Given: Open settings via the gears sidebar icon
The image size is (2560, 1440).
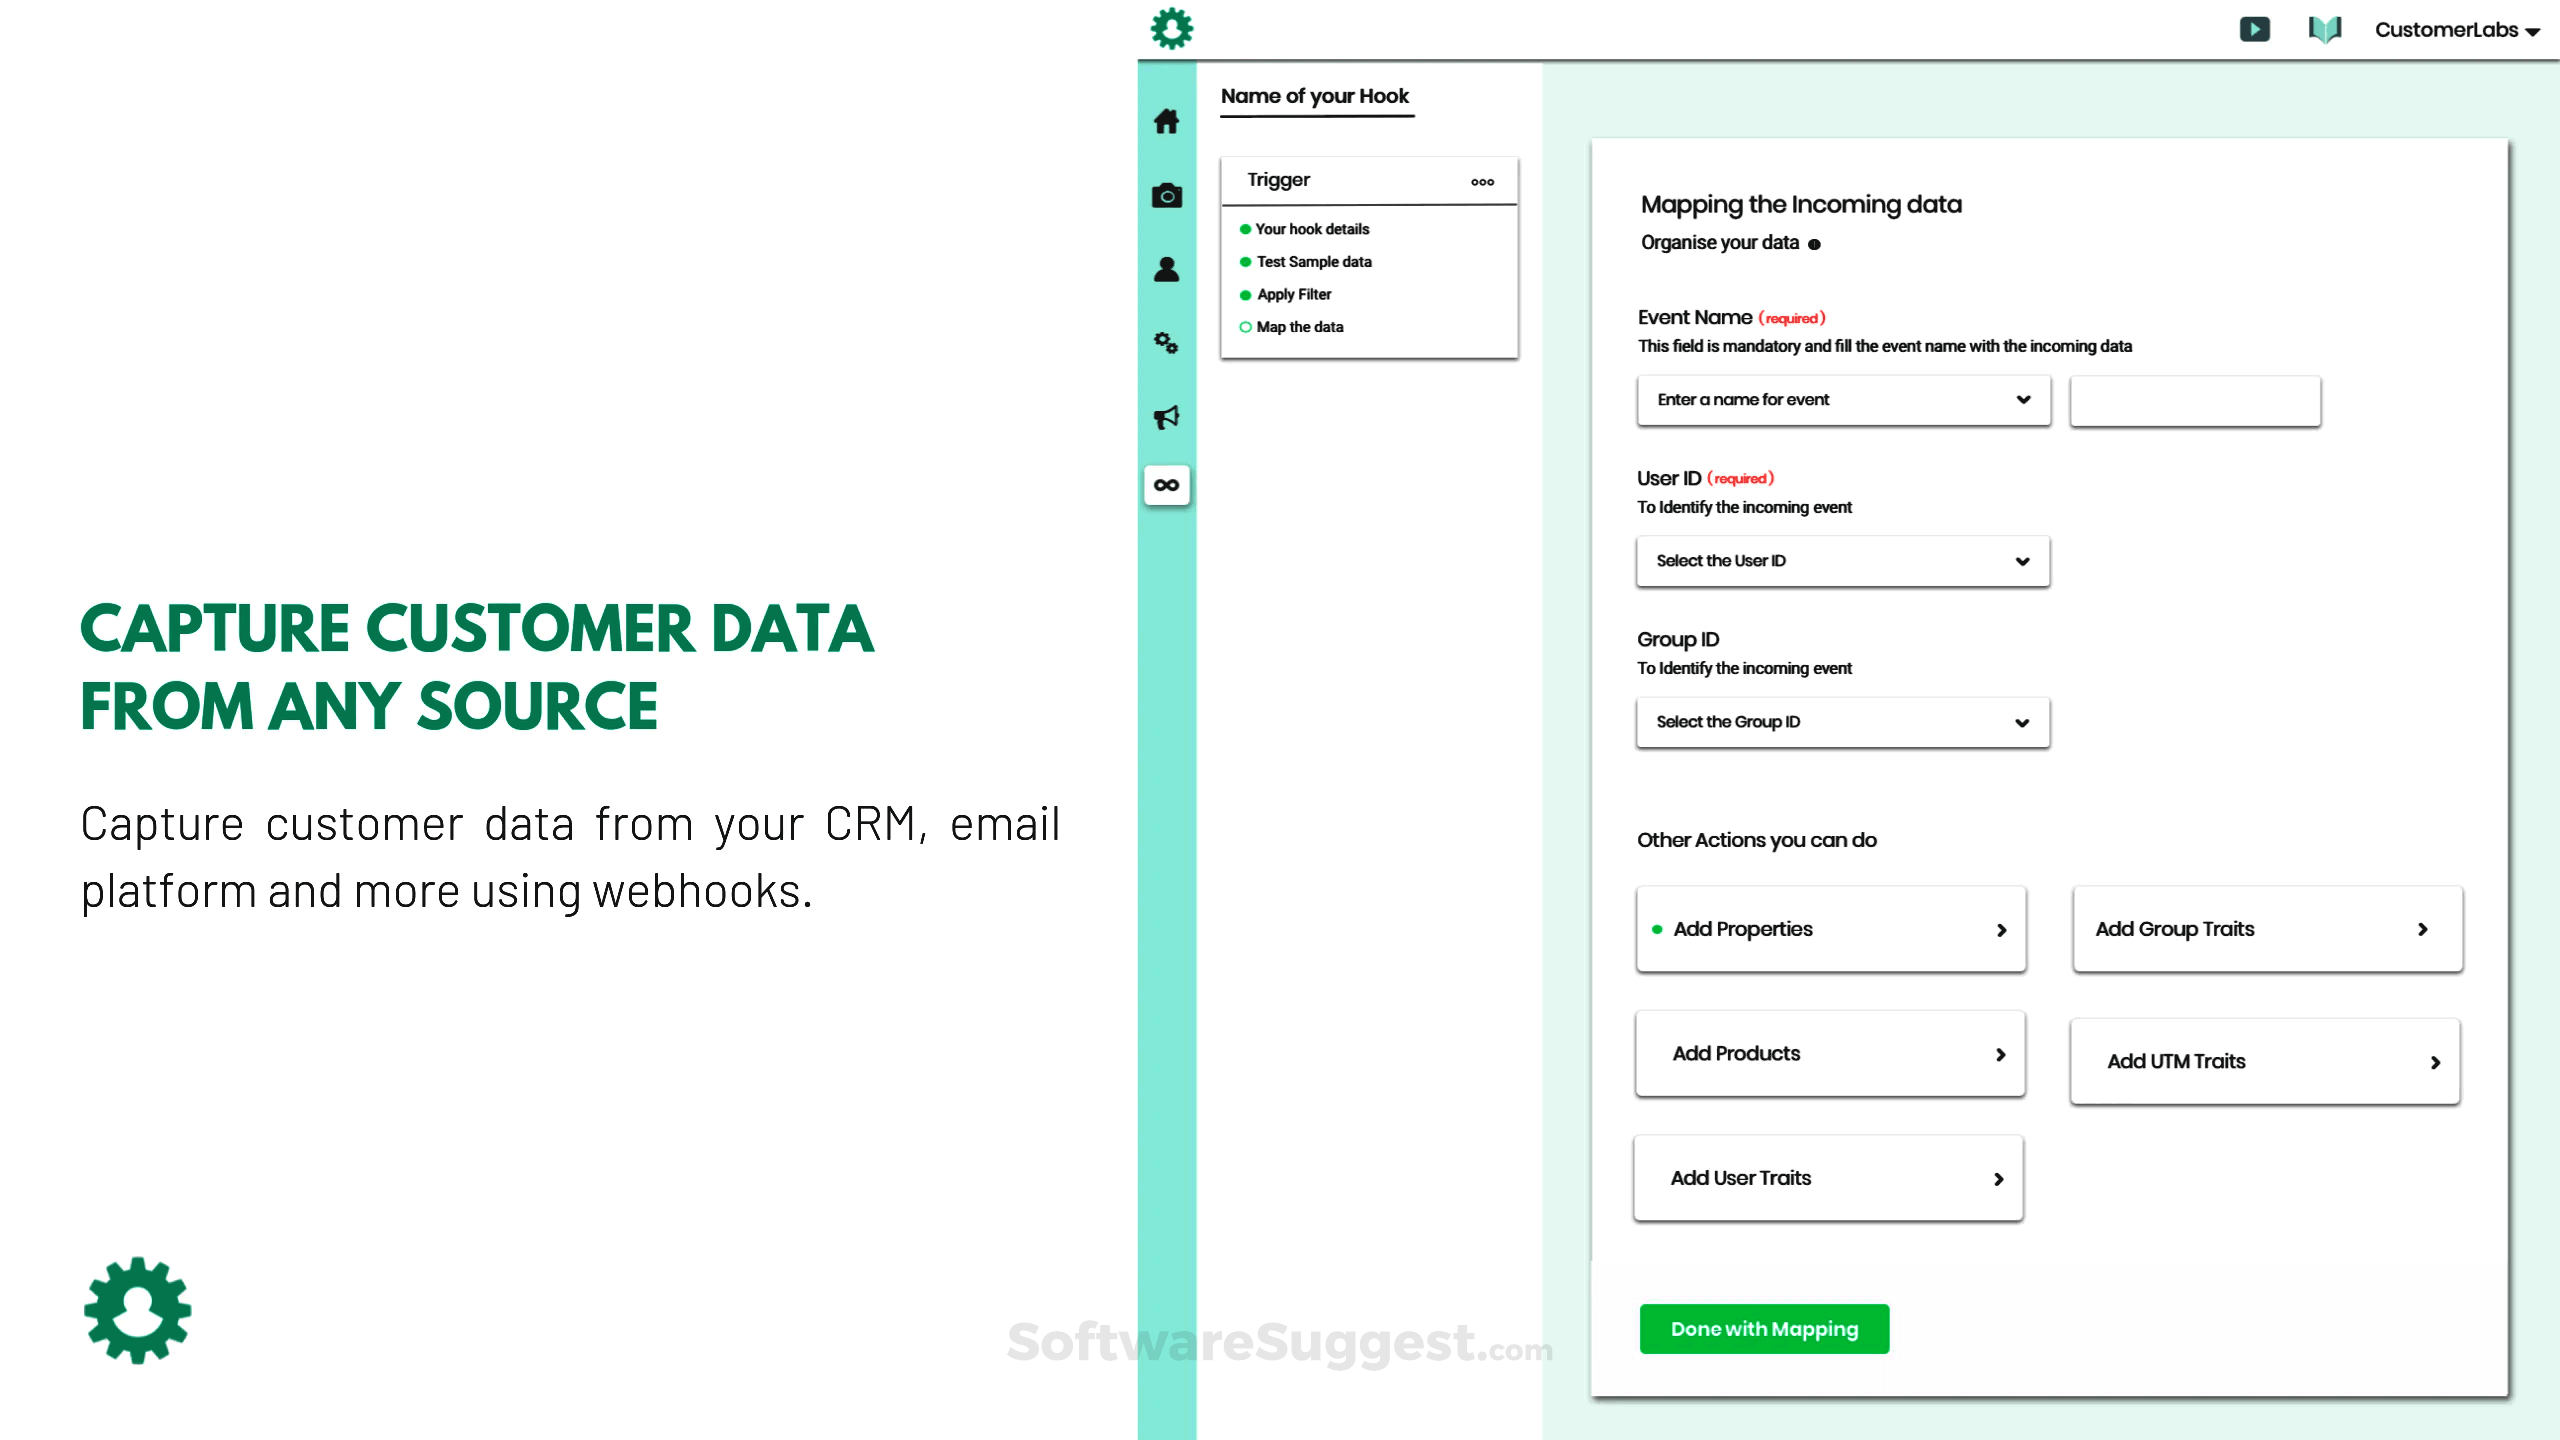Looking at the screenshot, I should click(x=1165, y=343).
